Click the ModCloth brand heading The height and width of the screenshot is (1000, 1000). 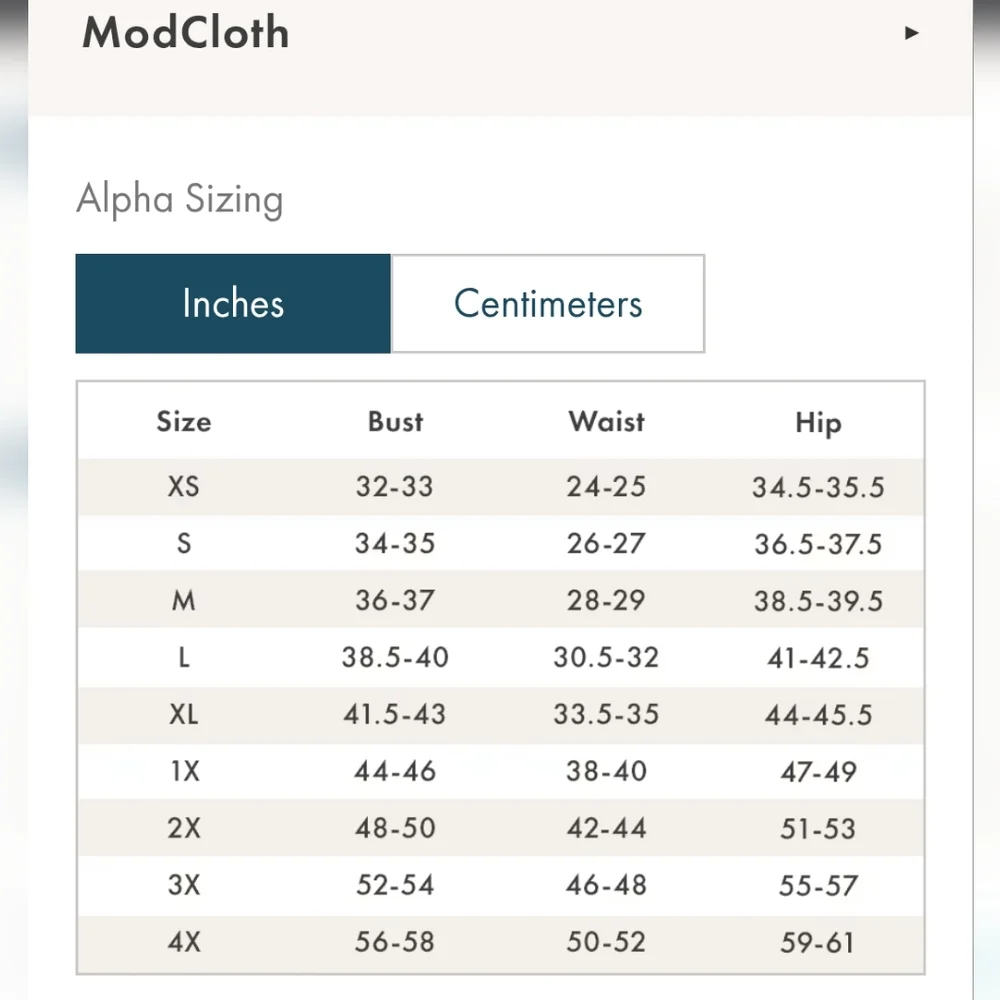tap(186, 33)
